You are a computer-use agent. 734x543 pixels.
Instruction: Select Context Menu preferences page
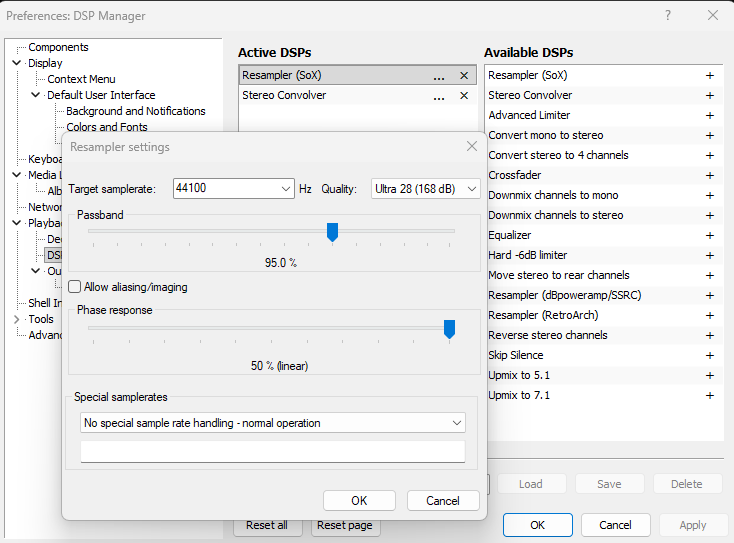(81, 79)
